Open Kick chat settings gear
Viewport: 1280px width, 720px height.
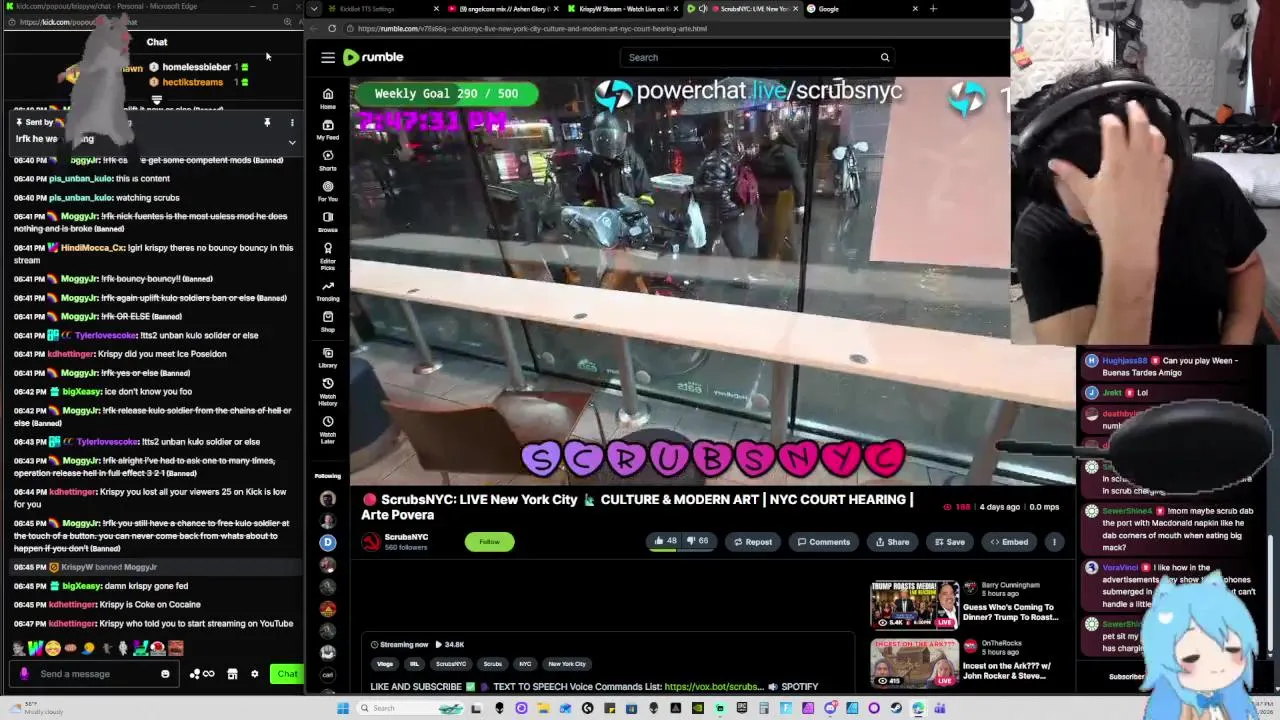pos(255,674)
